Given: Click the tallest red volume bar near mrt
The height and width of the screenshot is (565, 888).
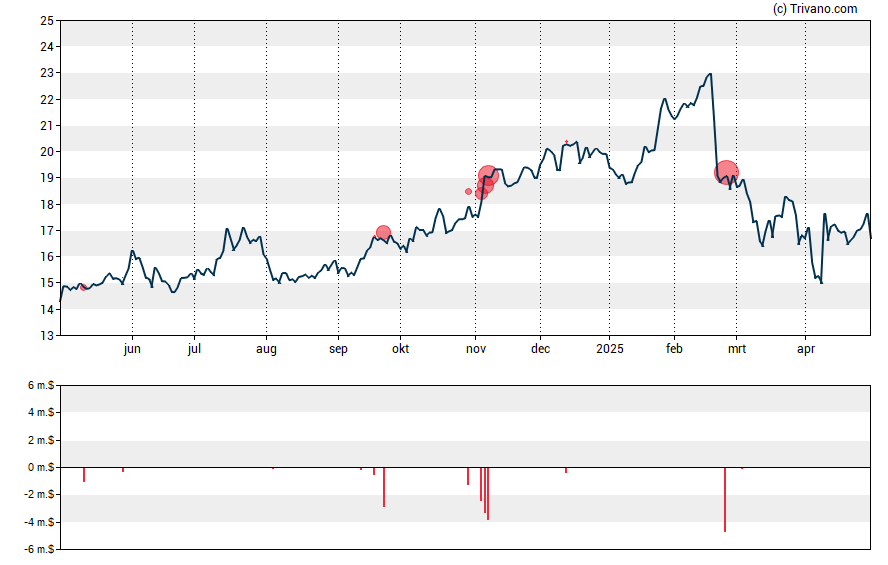Looking at the screenshot, I should [725, 499].
